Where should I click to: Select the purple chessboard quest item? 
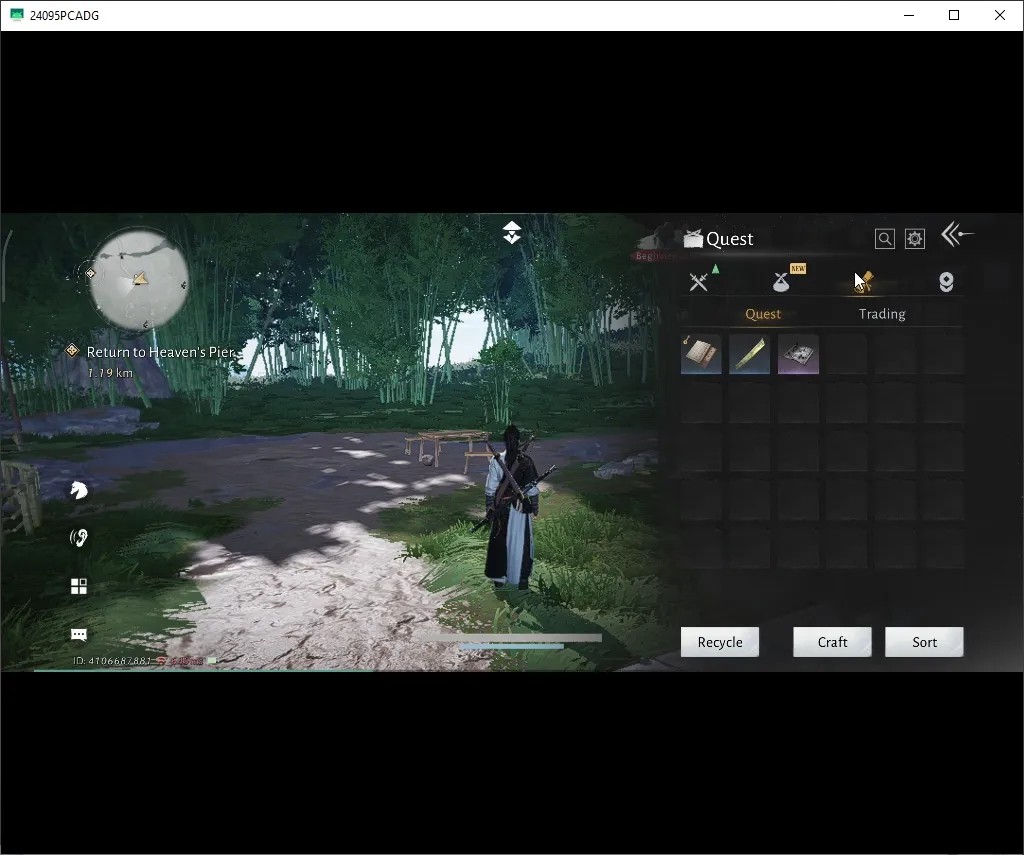pyautogui.click(x=798, y=354)
